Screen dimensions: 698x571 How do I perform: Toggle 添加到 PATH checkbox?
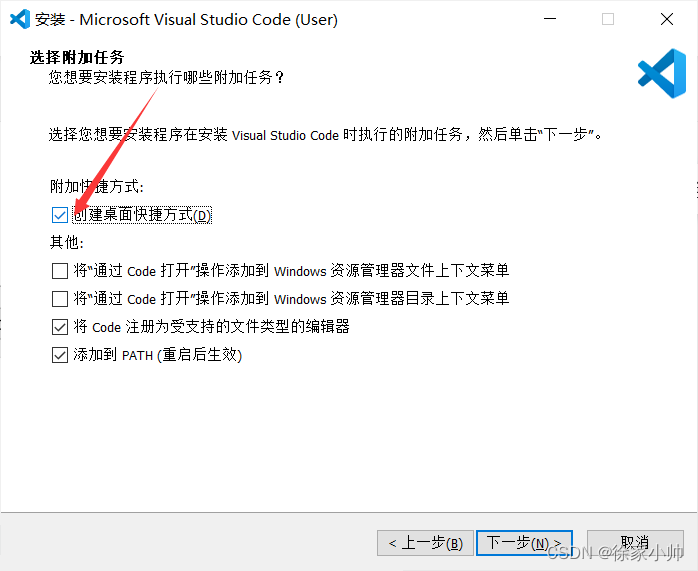point(60,355)
